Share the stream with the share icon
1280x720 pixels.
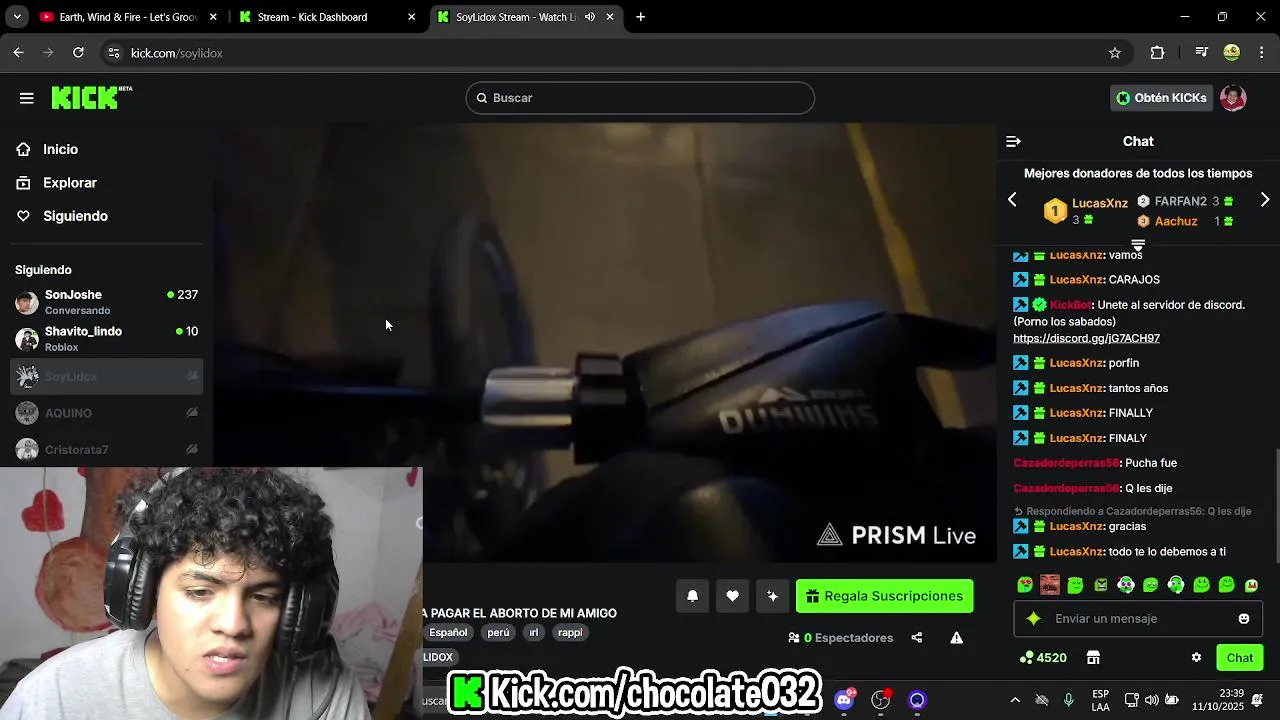pos(917,638)
